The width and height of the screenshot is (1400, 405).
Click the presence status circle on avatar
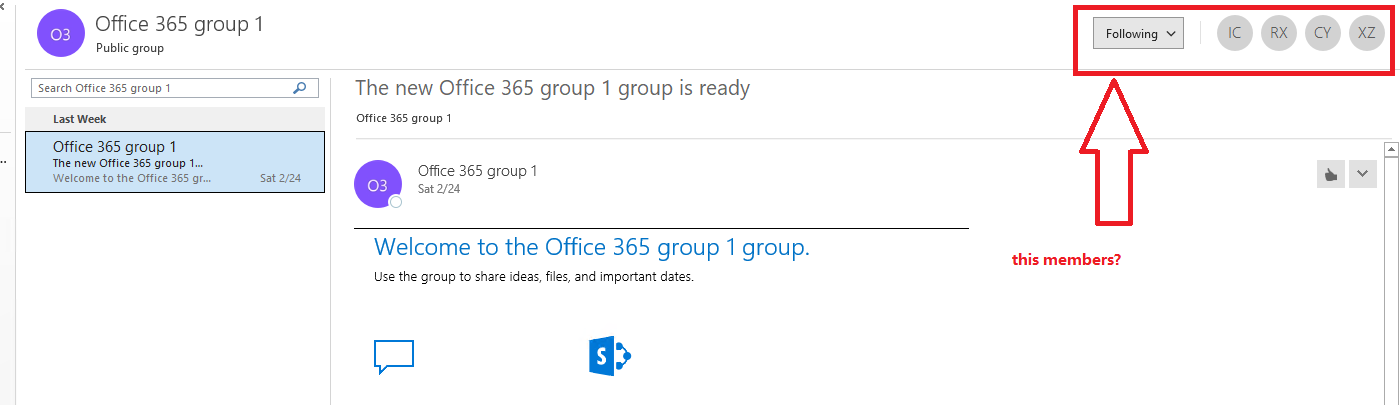[396, 202]
